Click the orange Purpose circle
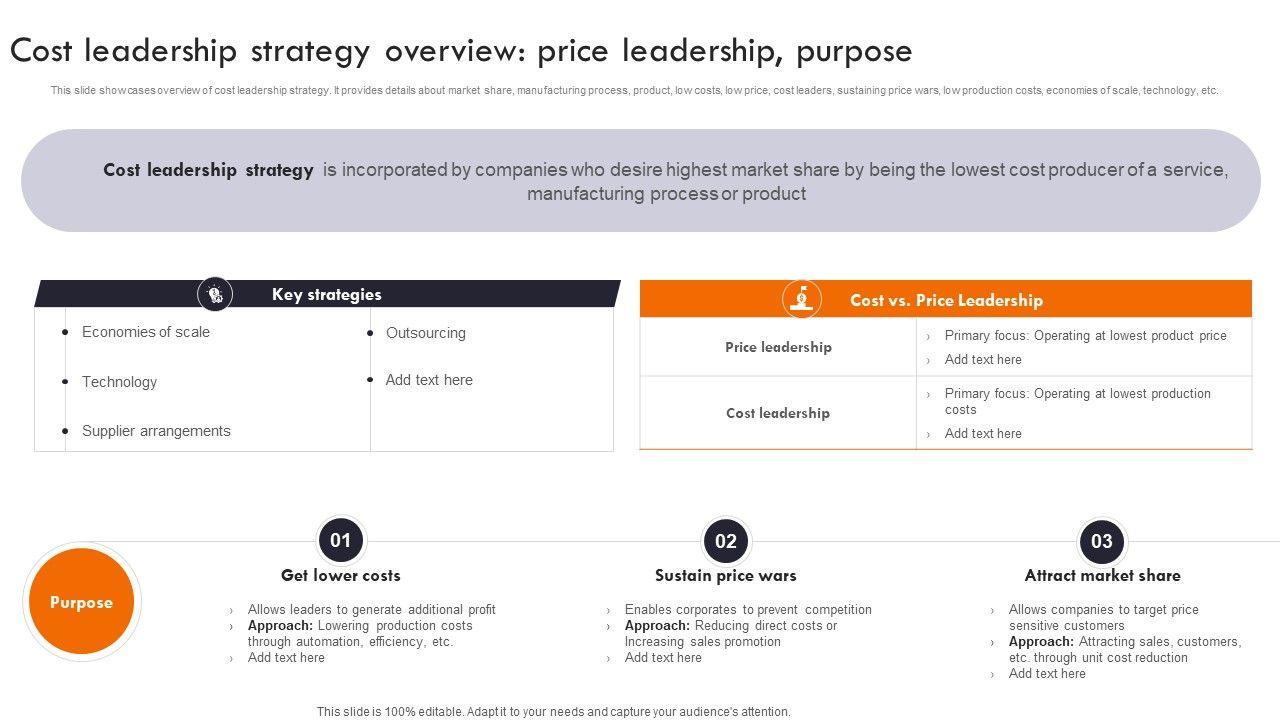The height and width of the screenshot is (720, 1280). click(x=81, y=602)
